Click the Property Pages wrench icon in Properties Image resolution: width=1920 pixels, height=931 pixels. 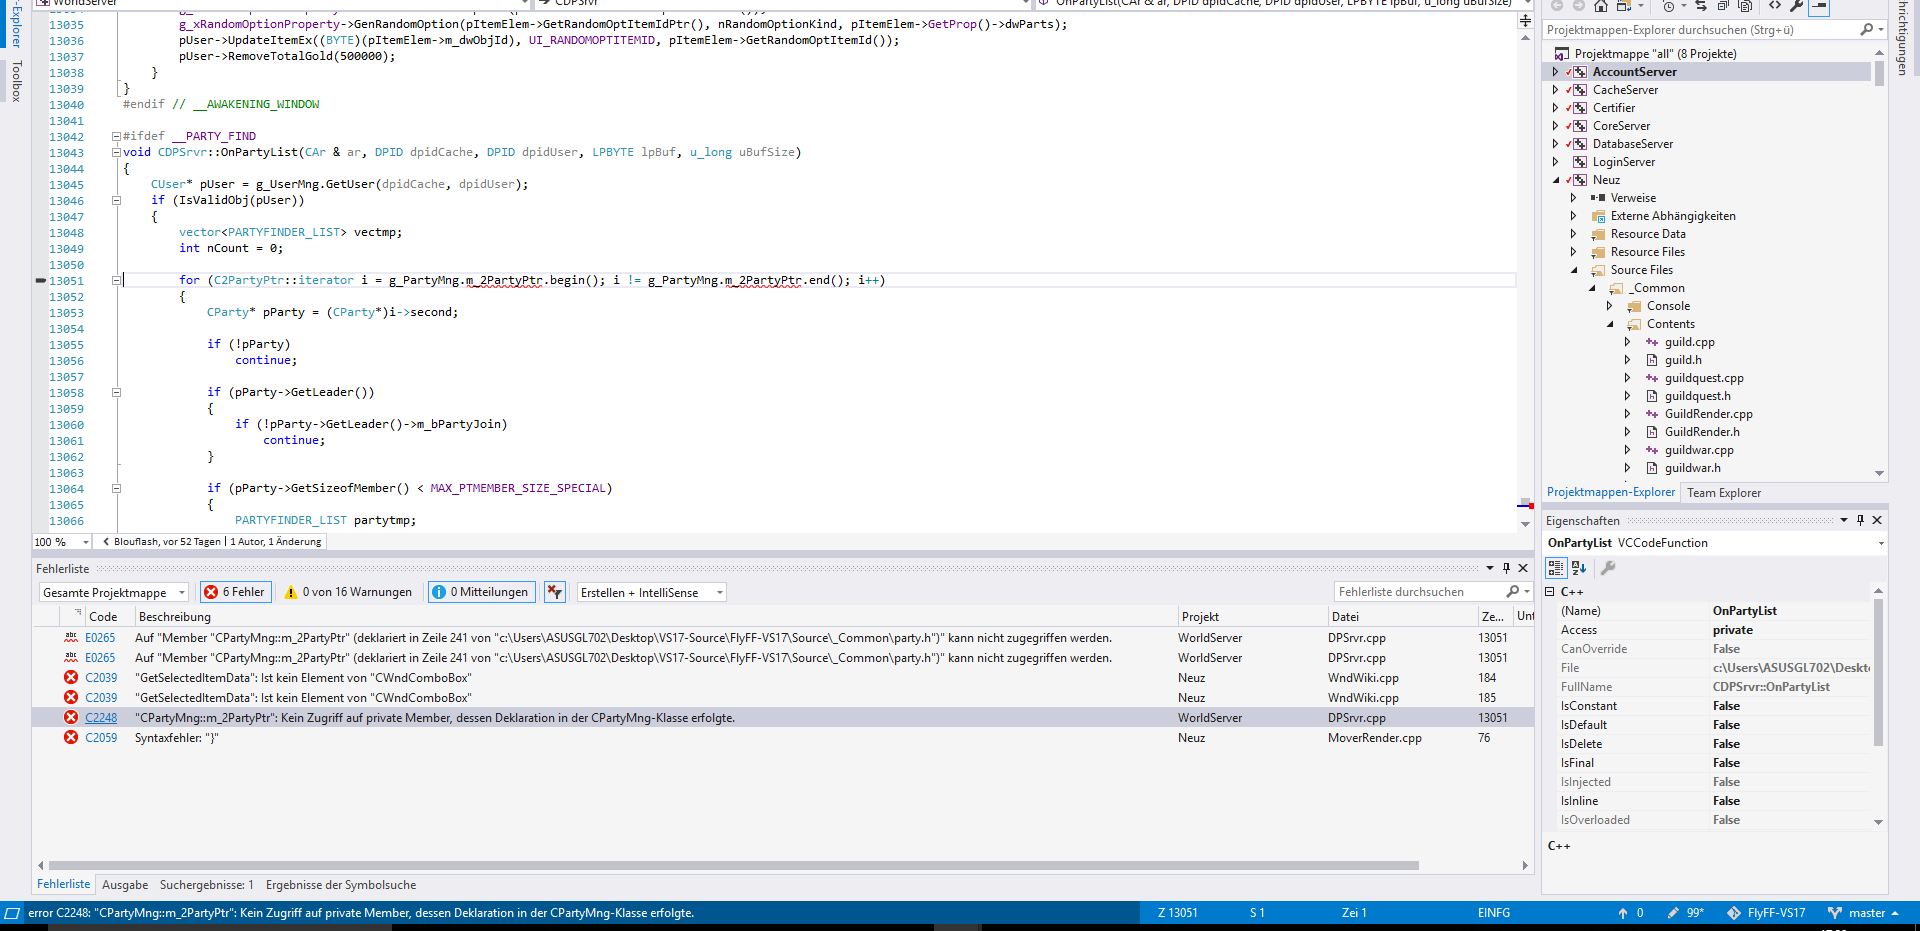click(x=1608, y=568)
